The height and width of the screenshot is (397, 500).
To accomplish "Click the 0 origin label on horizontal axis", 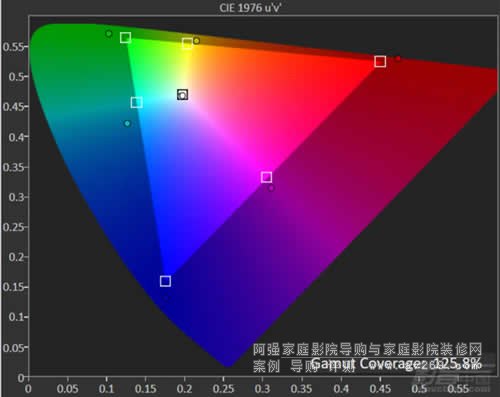I will point(29,389).
